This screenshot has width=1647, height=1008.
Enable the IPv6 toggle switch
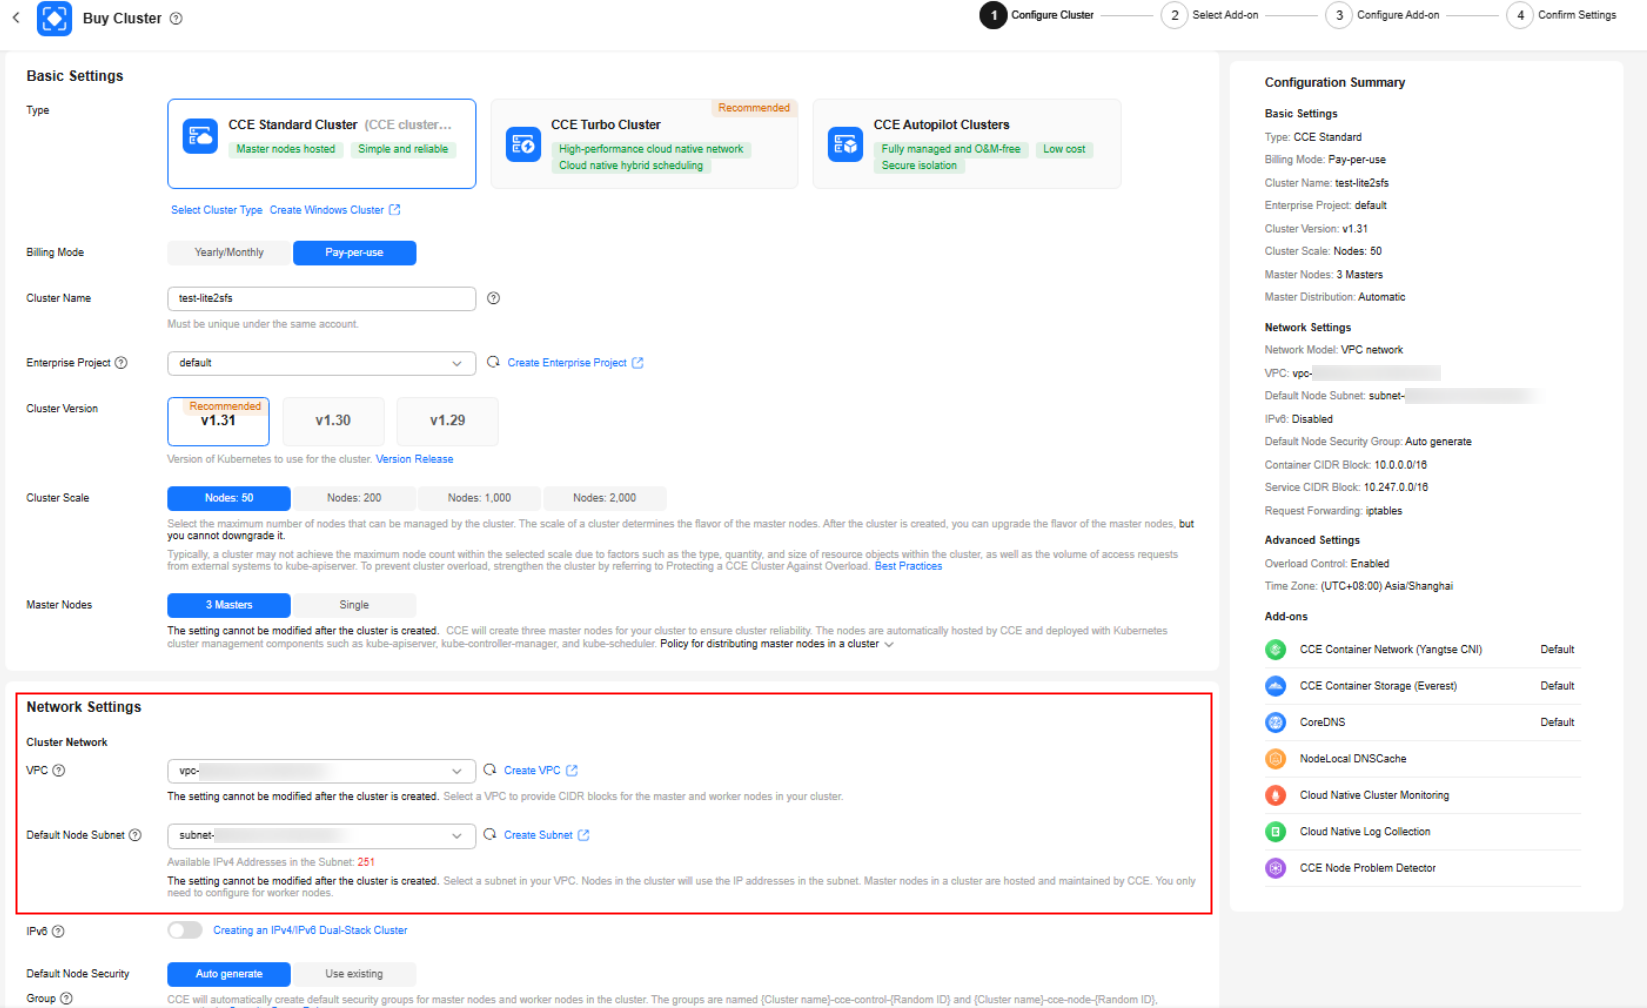pyautogui.click(x=185, y=930)
